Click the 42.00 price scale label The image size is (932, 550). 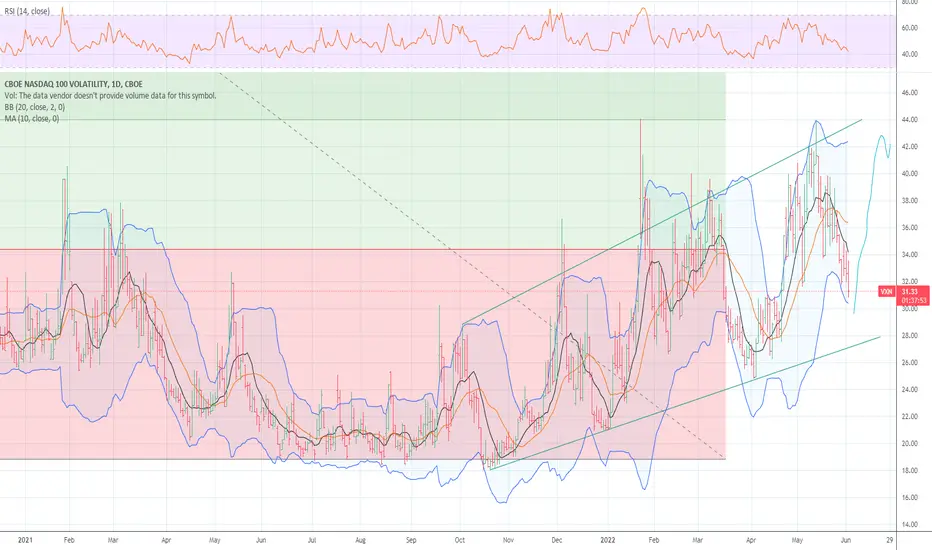coord(909,147)
